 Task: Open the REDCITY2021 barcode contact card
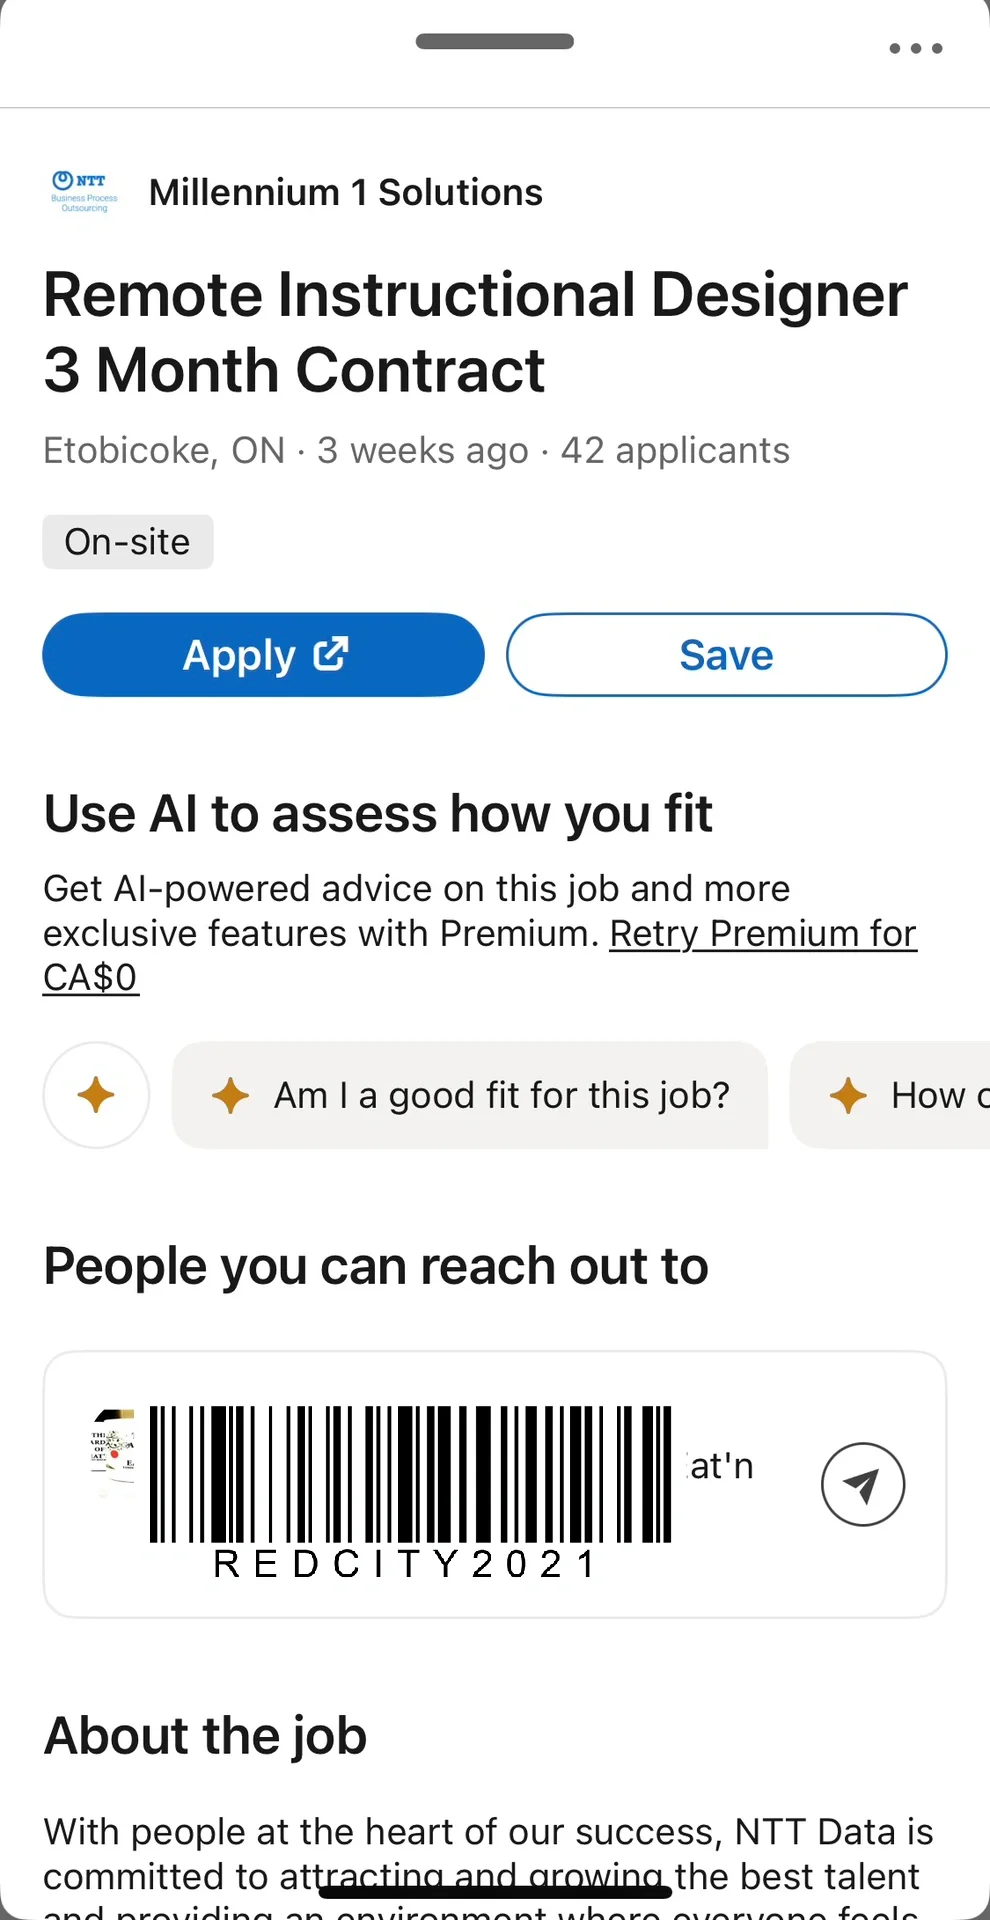coord(495,1484)
